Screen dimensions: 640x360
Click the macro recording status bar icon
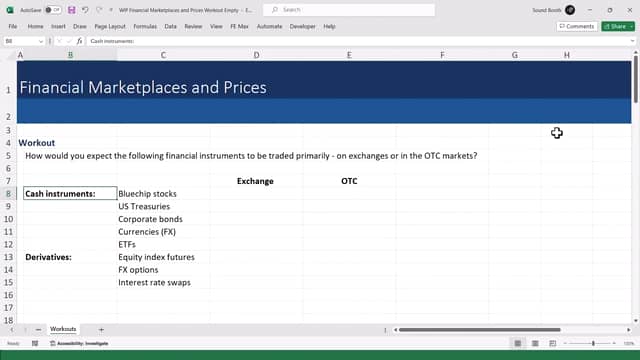pos(35,344)
